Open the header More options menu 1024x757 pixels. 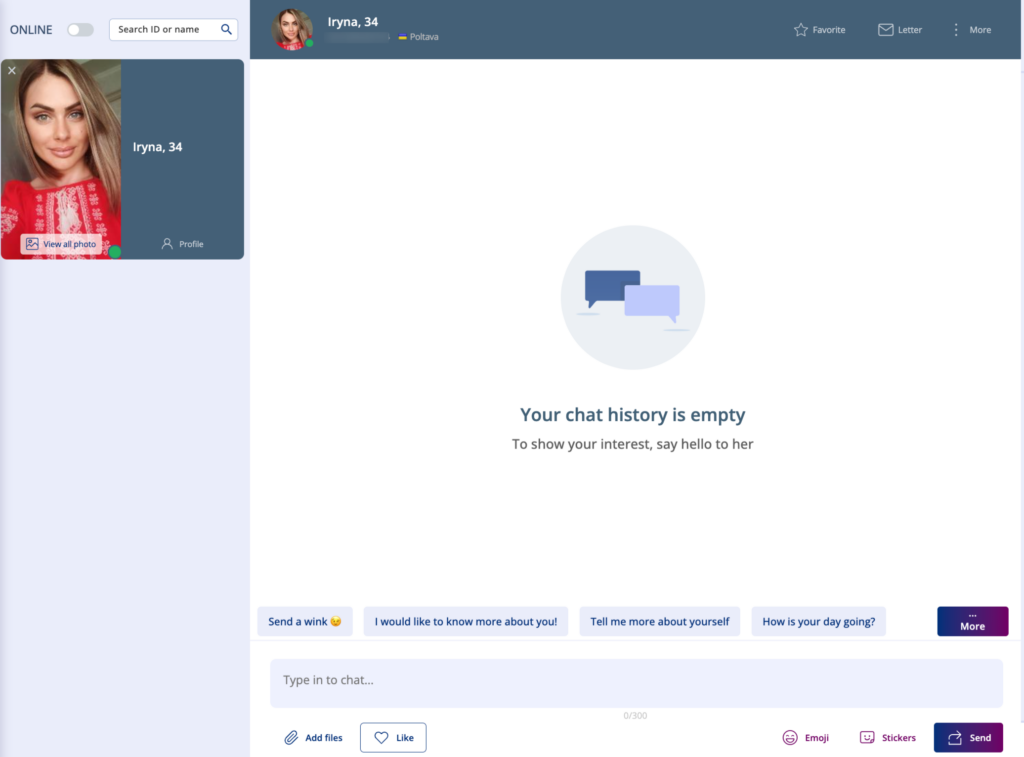[x=972, y=29]
